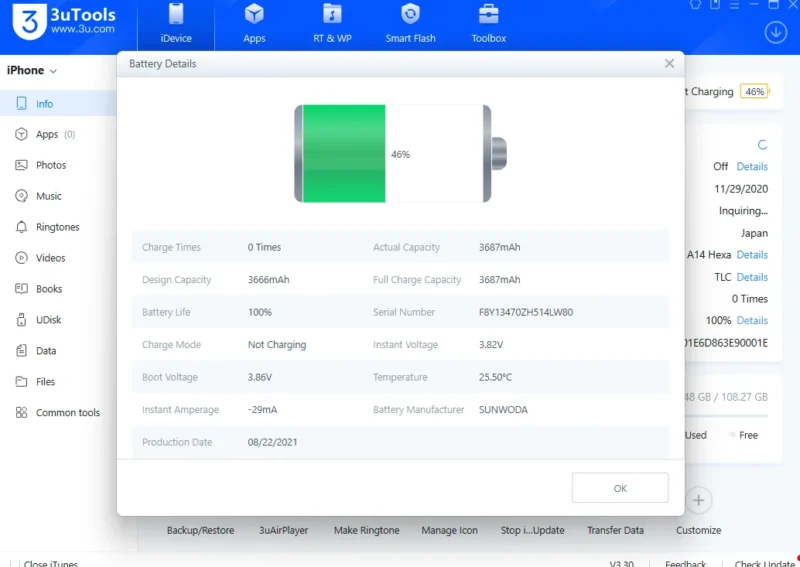Open the iDevice tab
800x567 pixels.
click(176, 24)
